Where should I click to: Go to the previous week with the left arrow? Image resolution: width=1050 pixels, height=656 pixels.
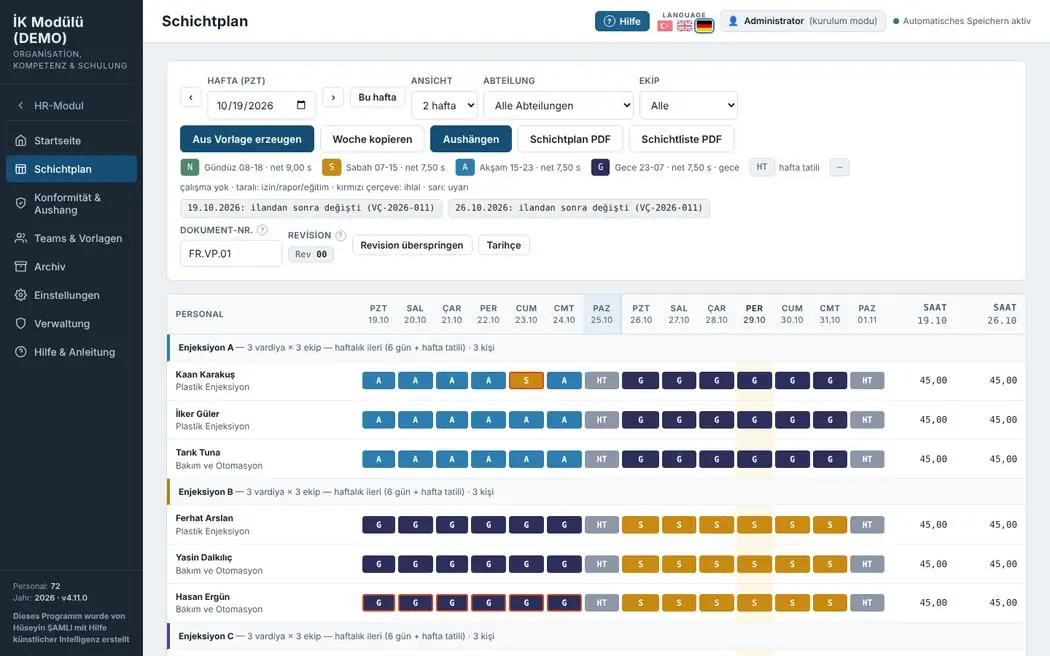pos(191,97)
